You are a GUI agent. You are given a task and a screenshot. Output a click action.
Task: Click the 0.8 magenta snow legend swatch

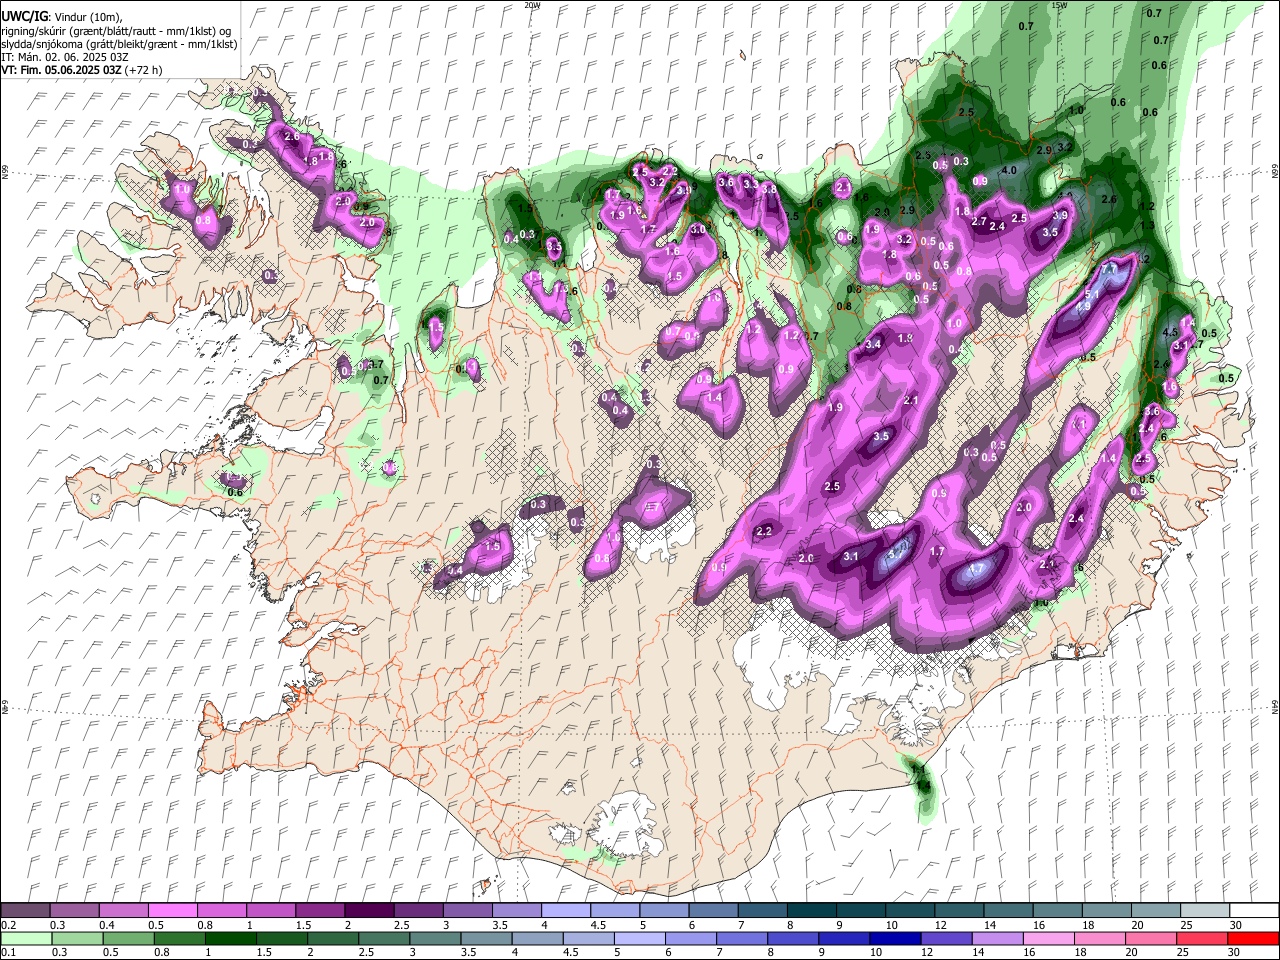pos(221,911)
